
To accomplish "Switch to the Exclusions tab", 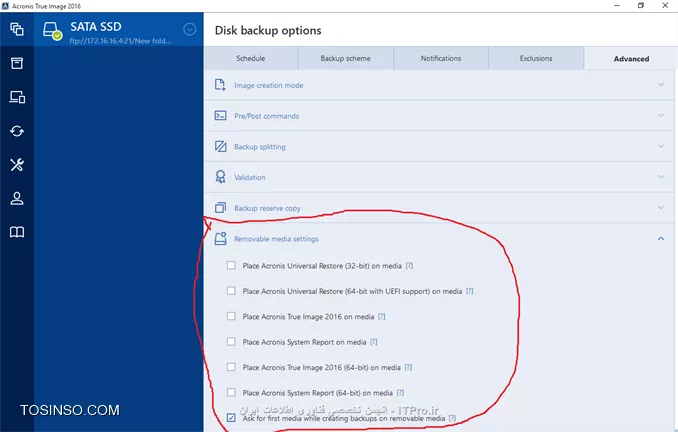I will (536, 58).
